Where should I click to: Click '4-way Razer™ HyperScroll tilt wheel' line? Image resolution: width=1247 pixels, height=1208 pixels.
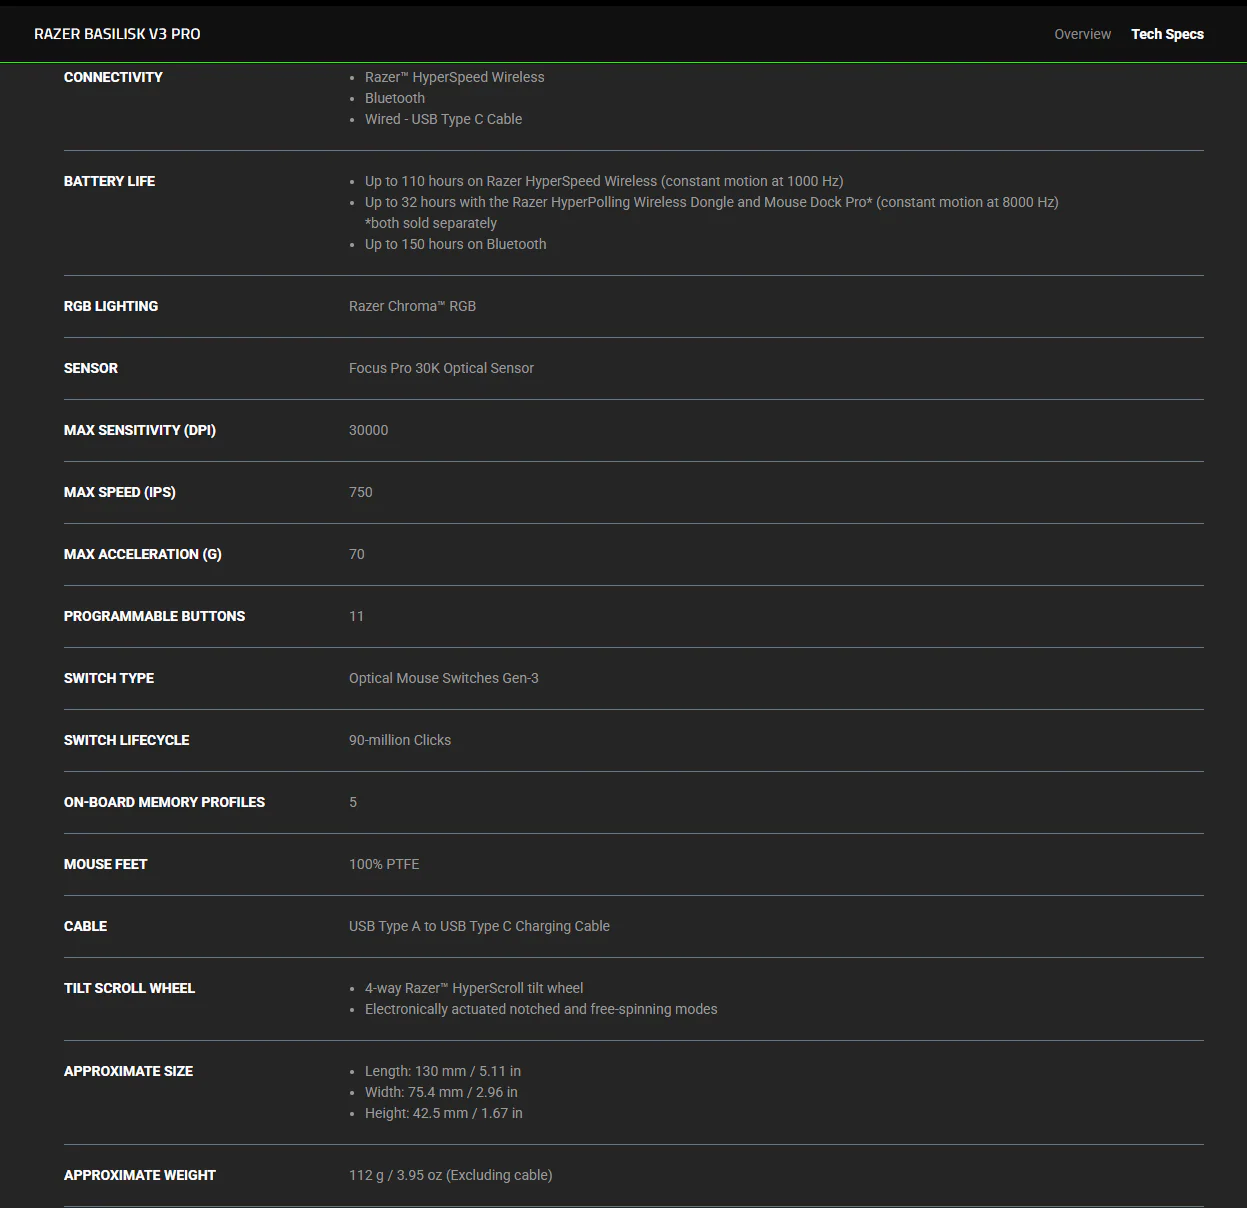474,988
